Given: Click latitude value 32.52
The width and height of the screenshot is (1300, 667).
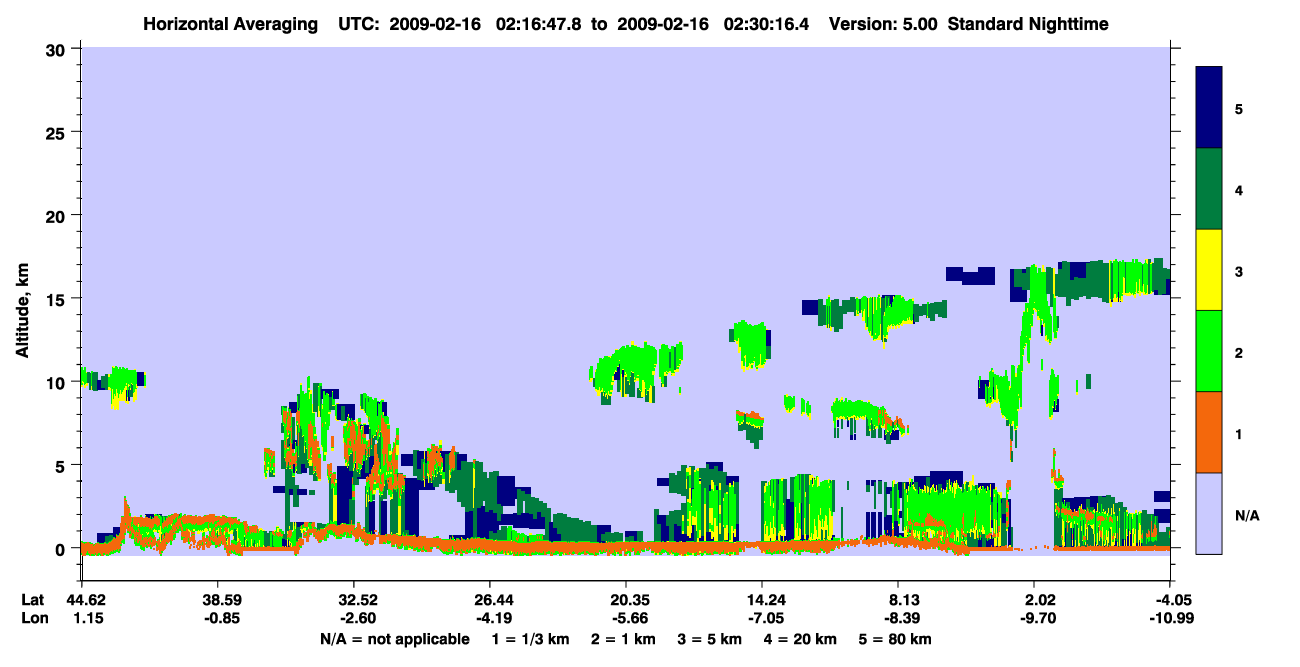Looking at the screenshot, I should [353, 600].
